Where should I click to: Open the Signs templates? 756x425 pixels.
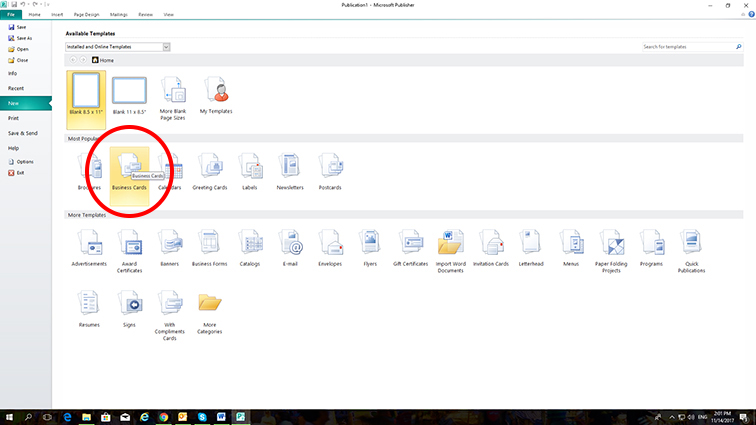point(129,309)
